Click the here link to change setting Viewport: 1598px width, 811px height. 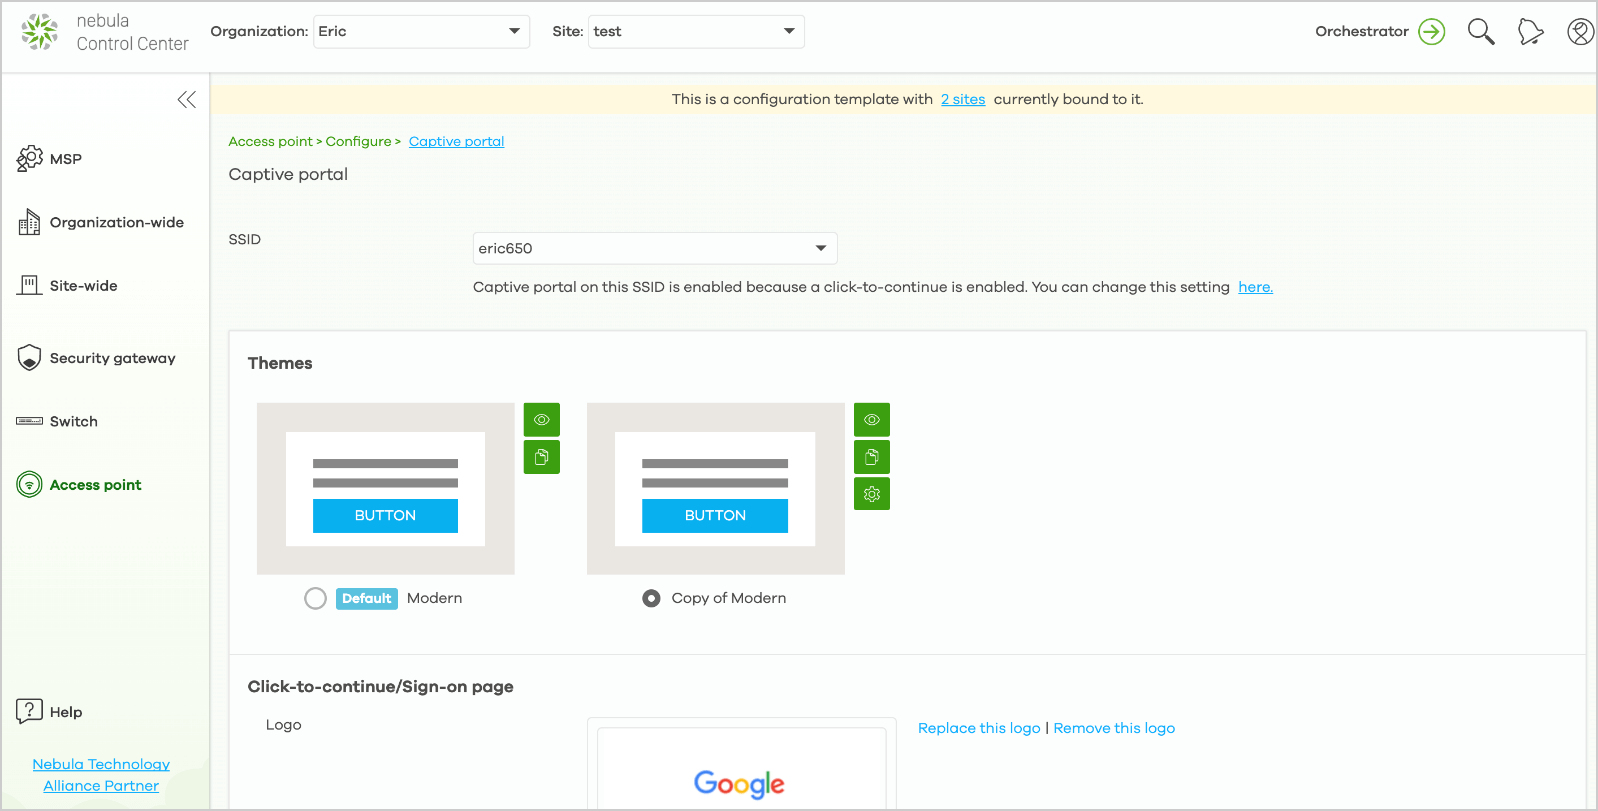[1255, 287]
